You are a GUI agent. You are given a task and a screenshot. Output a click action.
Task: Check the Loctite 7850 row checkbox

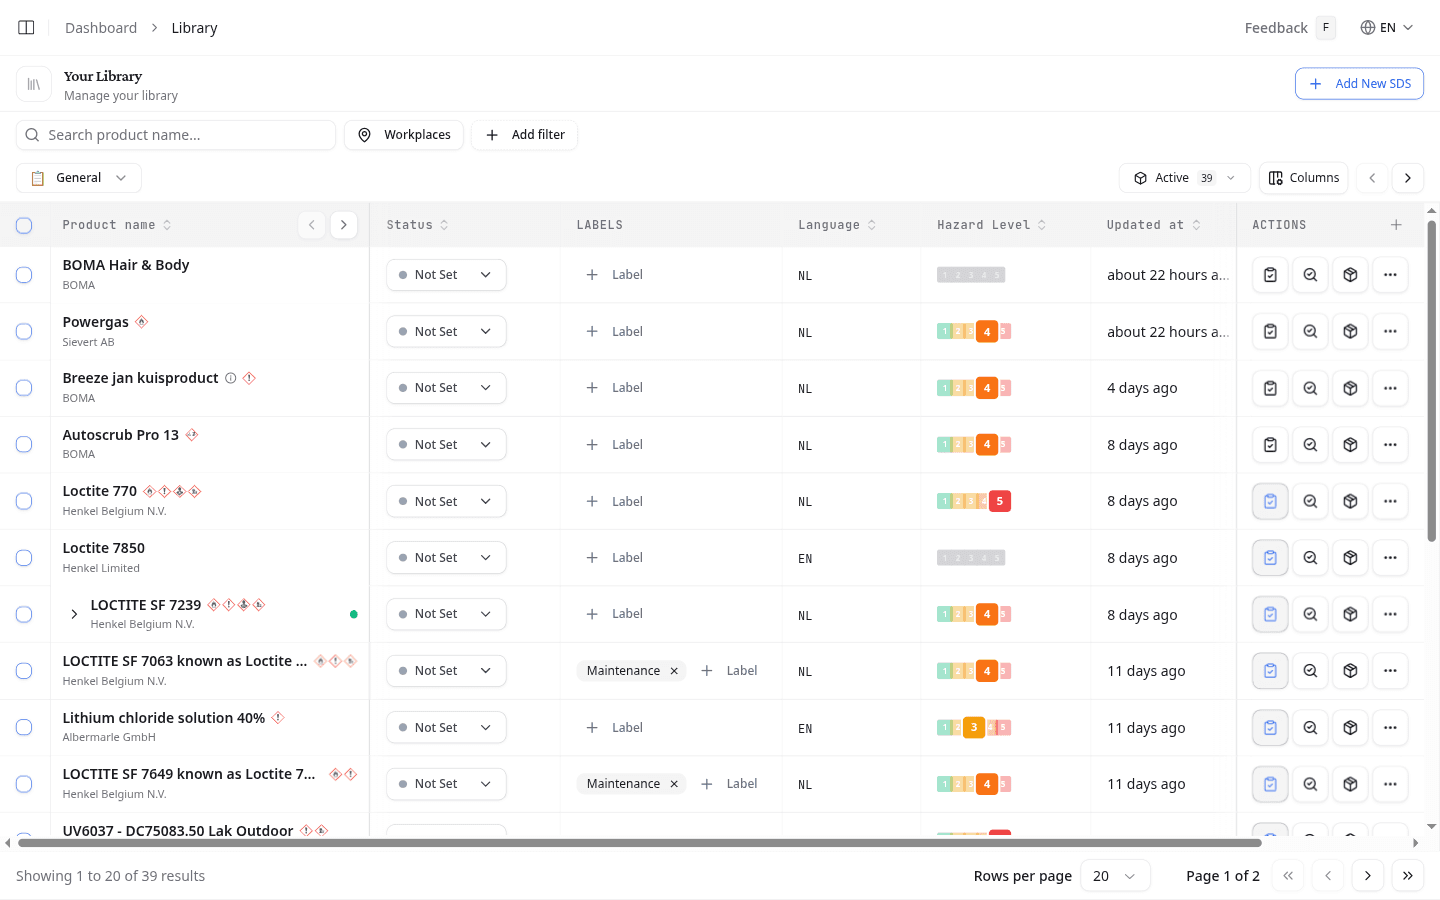(x=24, y=558)
